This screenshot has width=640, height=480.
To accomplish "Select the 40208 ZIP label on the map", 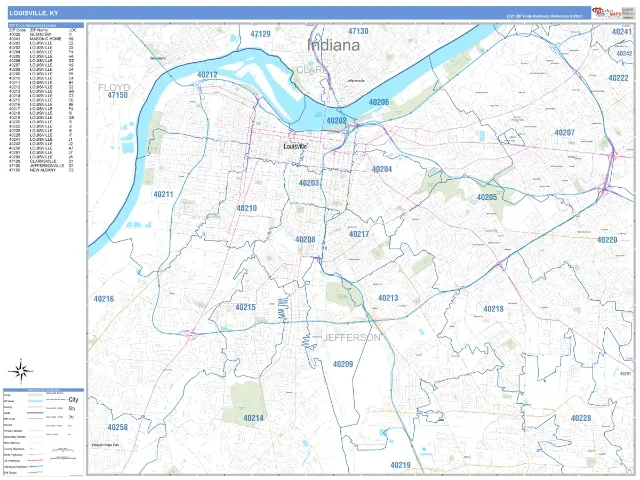I will (305, 239).
